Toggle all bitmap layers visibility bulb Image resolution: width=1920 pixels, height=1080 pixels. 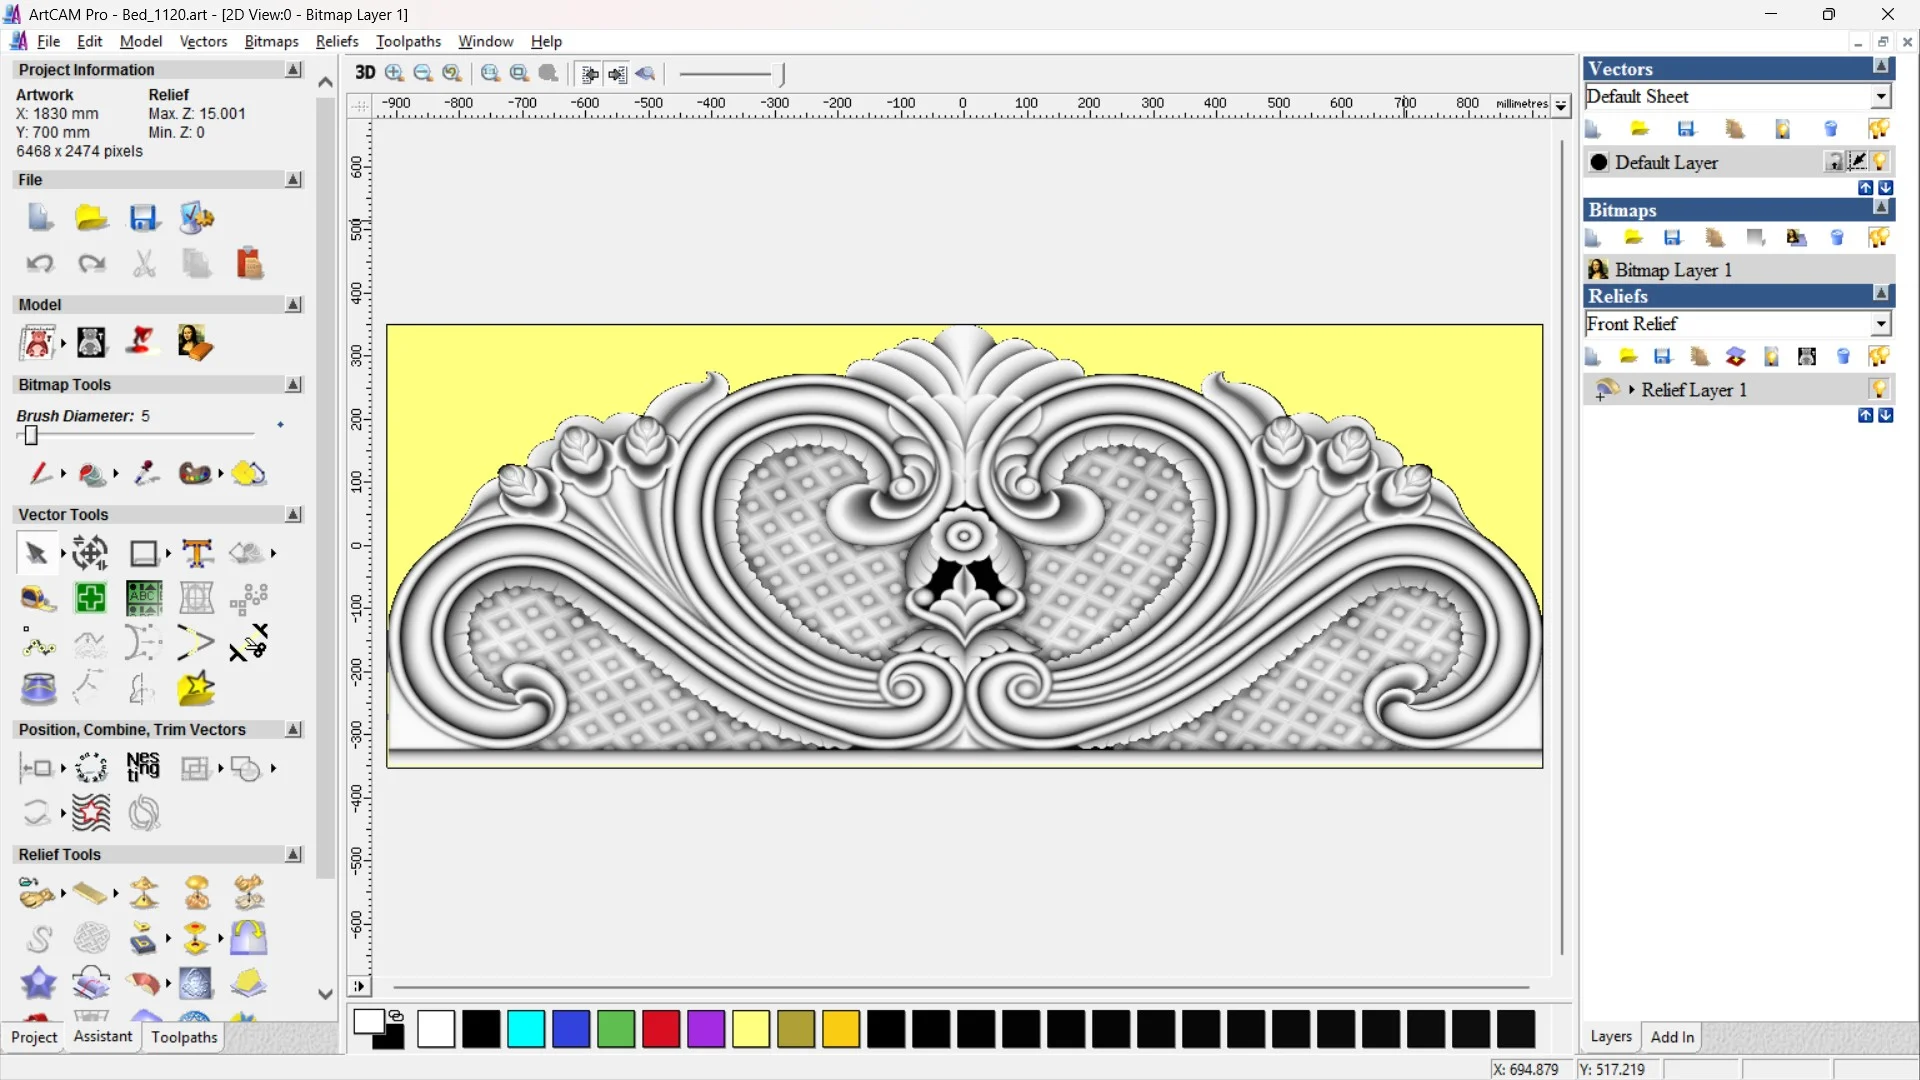(x=1879, y=238)
